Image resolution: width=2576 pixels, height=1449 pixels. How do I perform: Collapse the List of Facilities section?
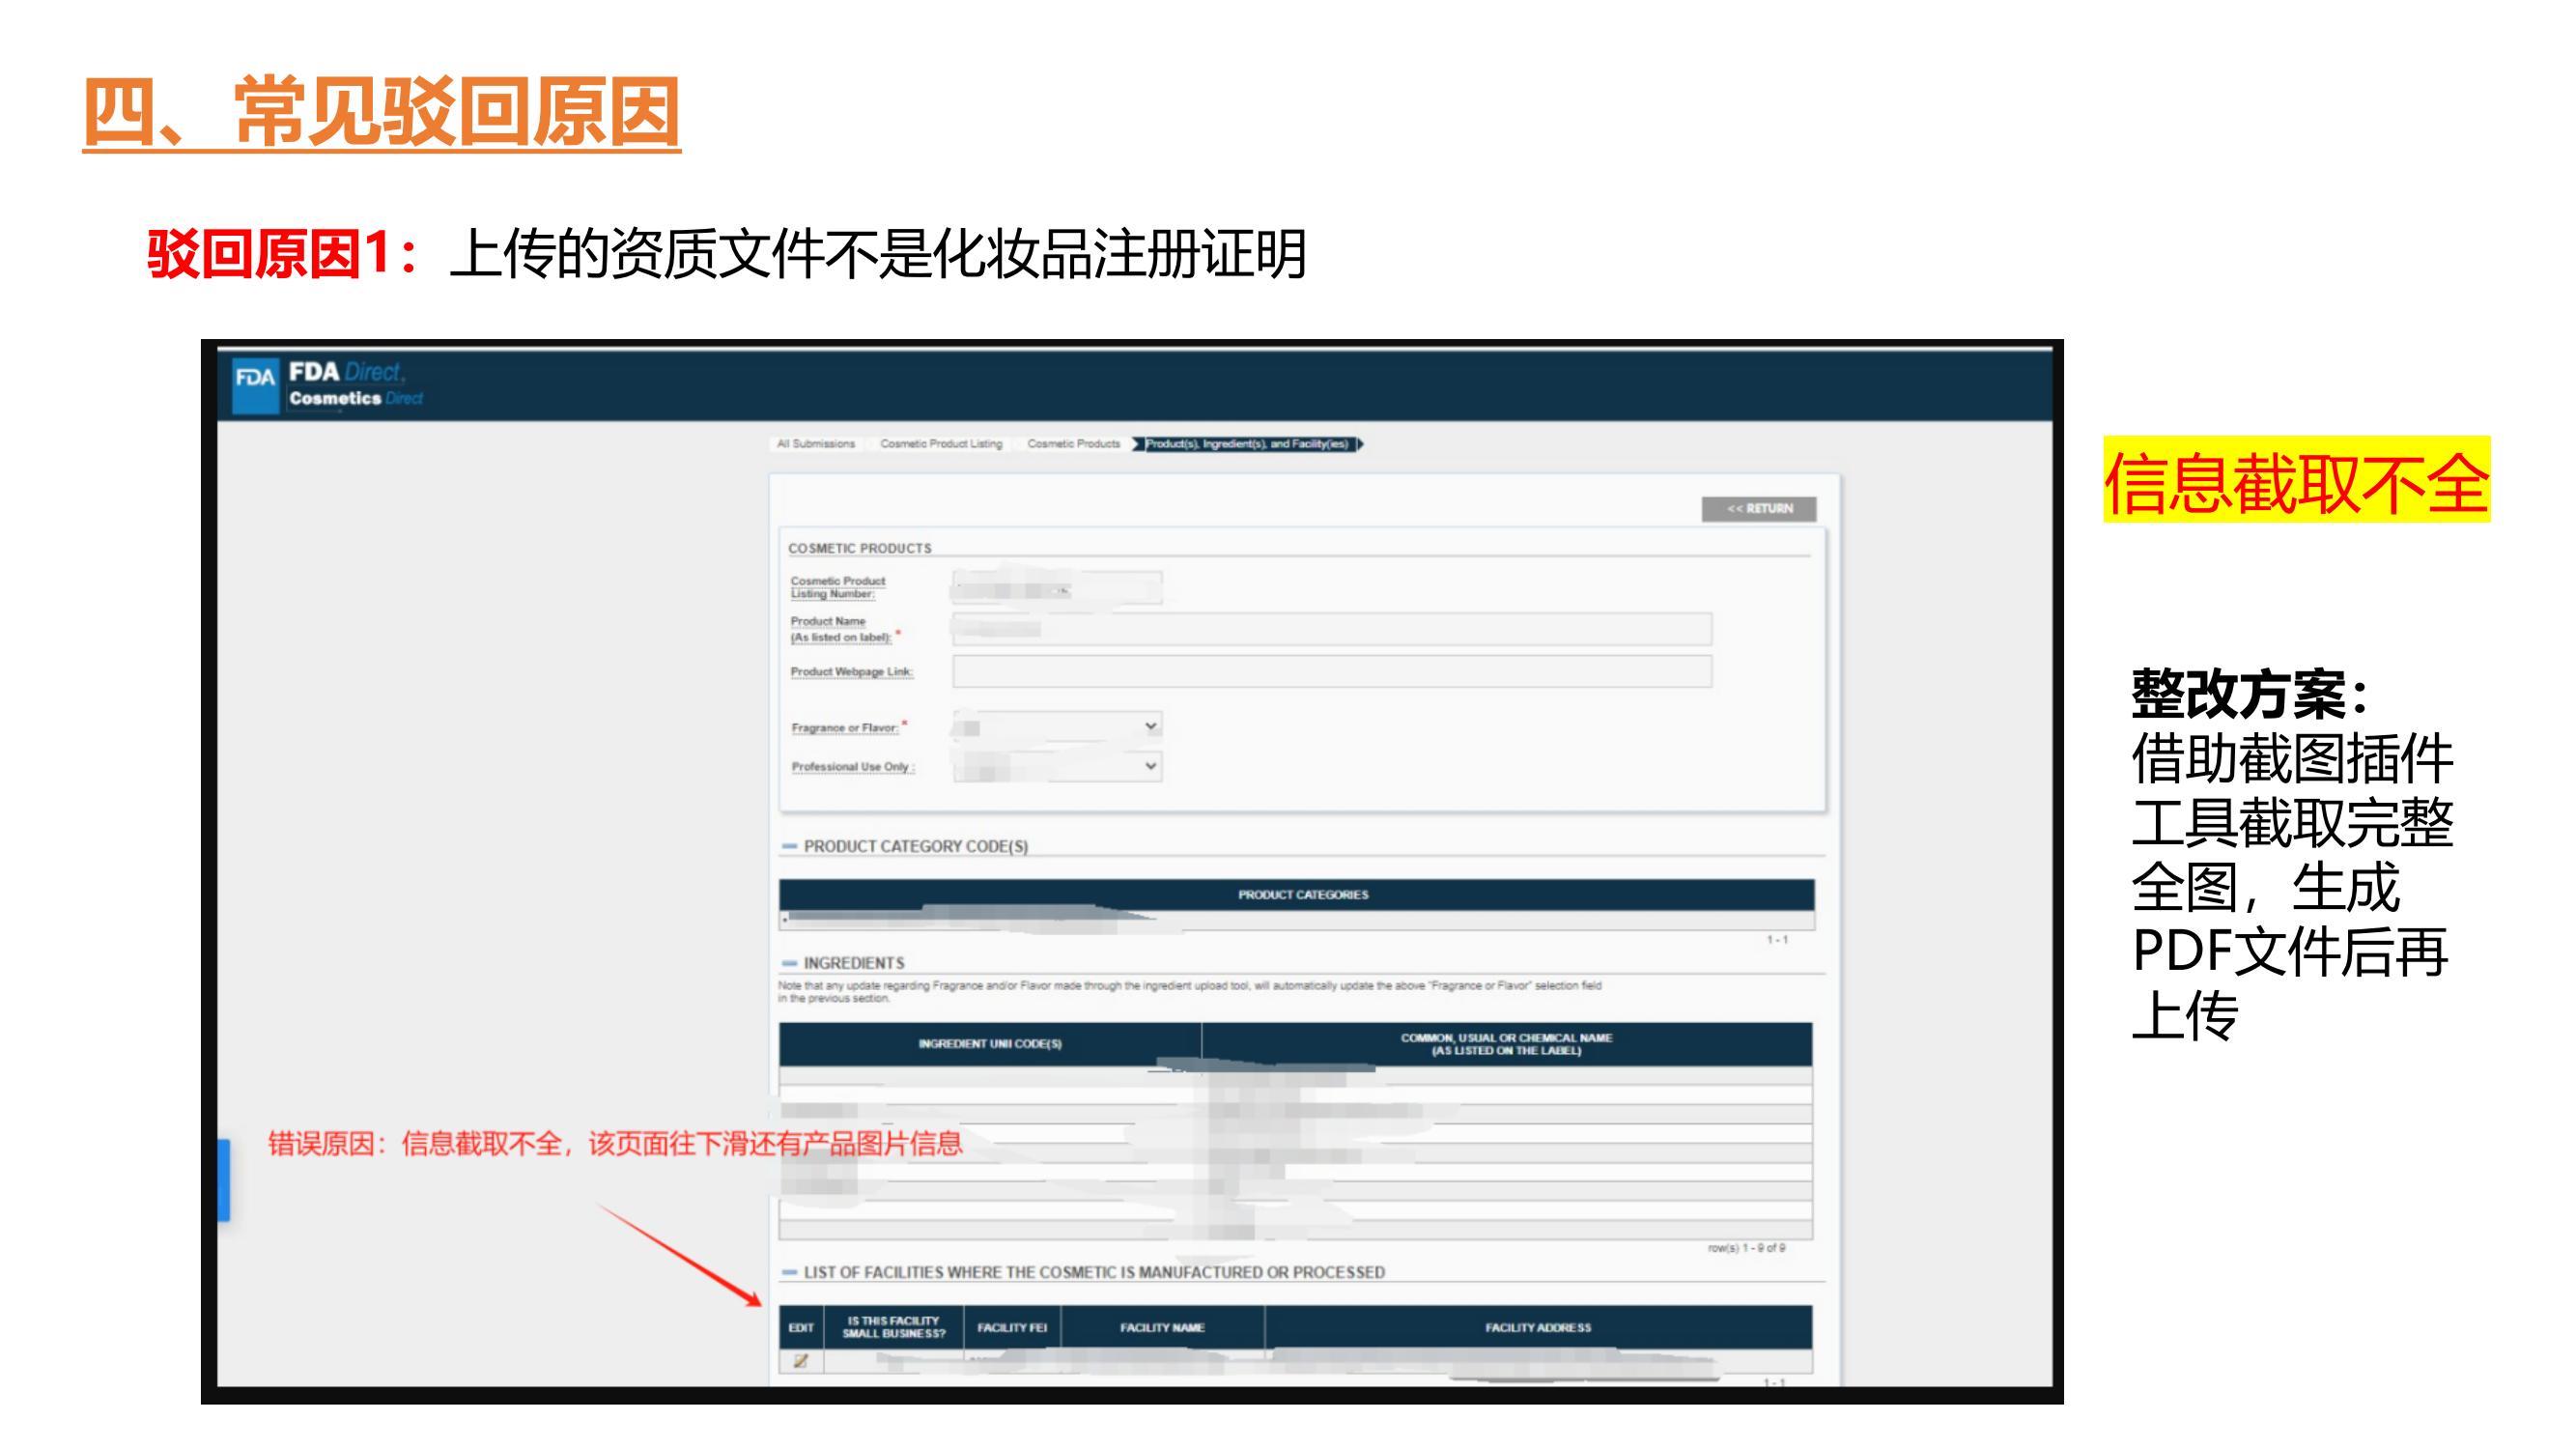(x=790, y=1272)
